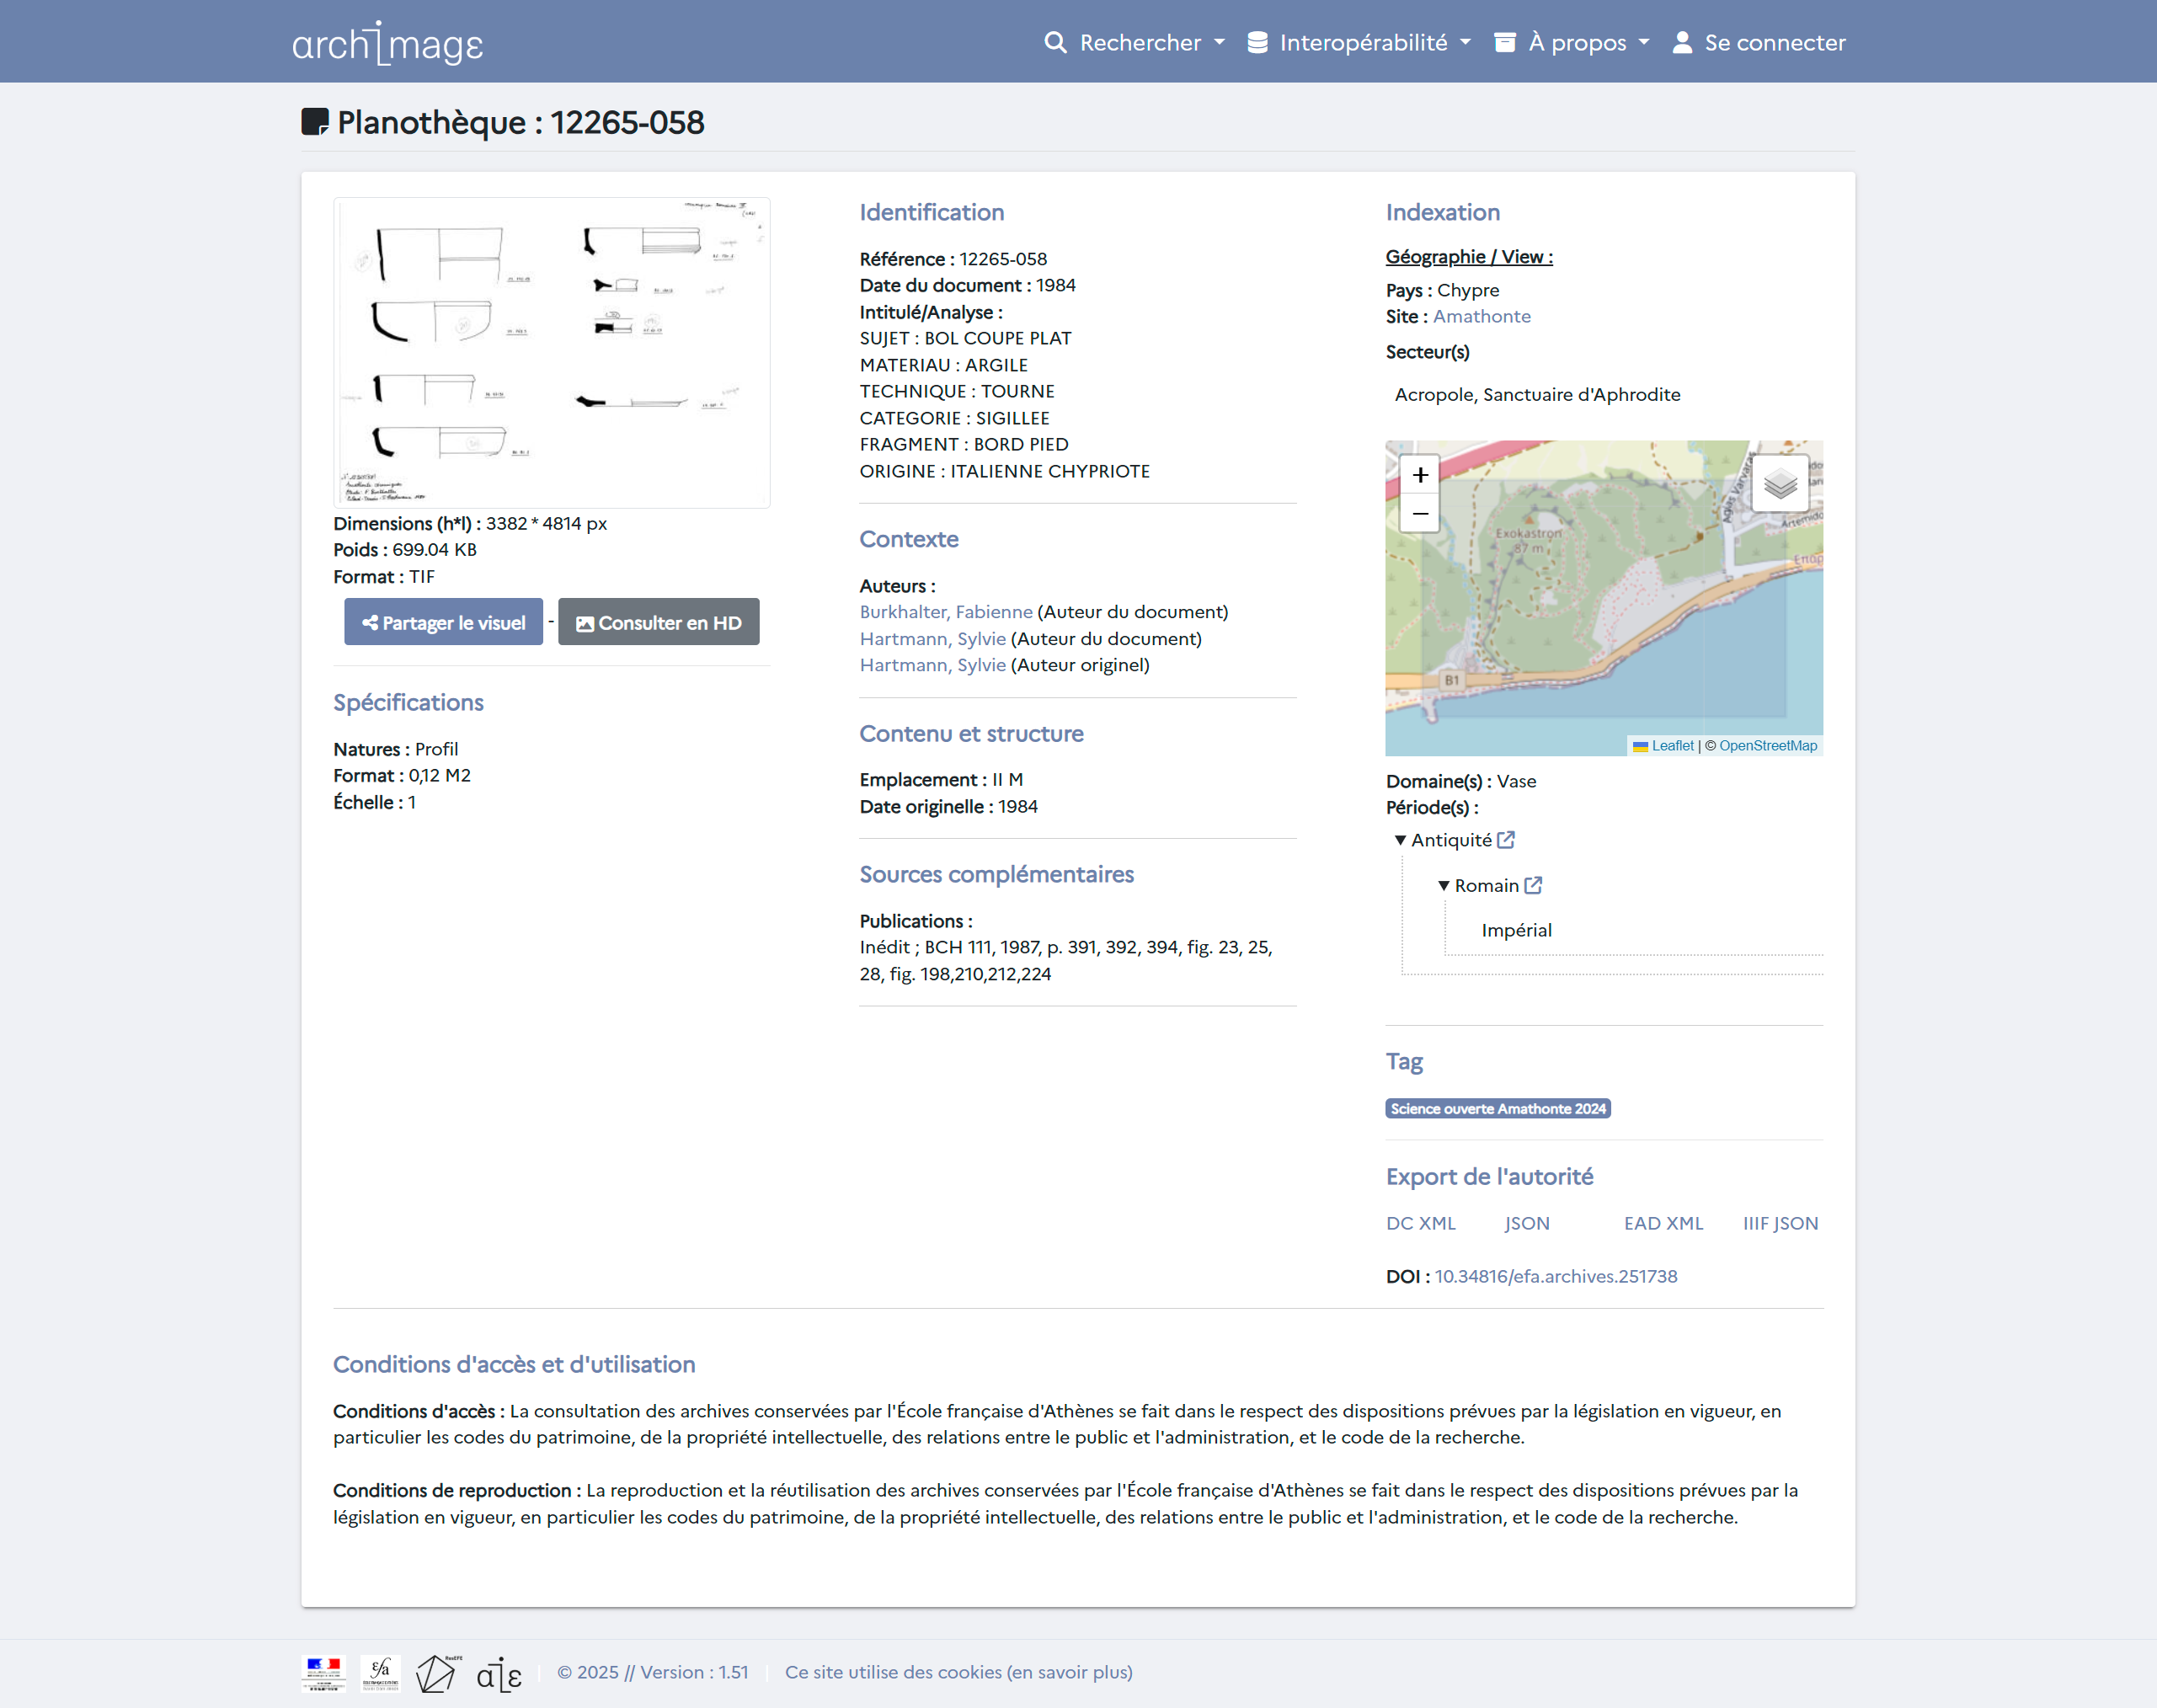This screenshot has width=2157, height=1708.
Task: Zoom out on the map
Action: coord(1419,513)
